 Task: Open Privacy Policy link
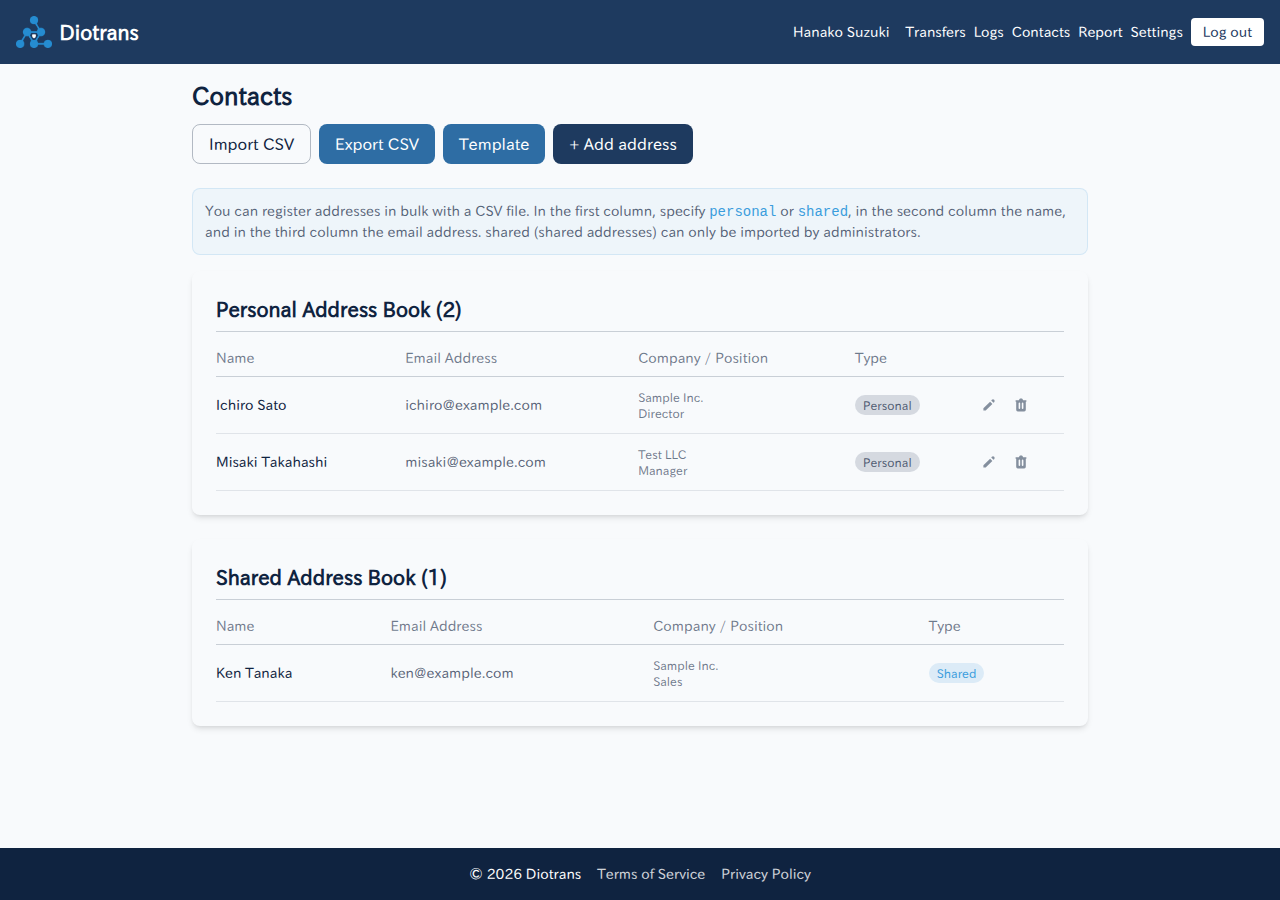click(766, 874)
